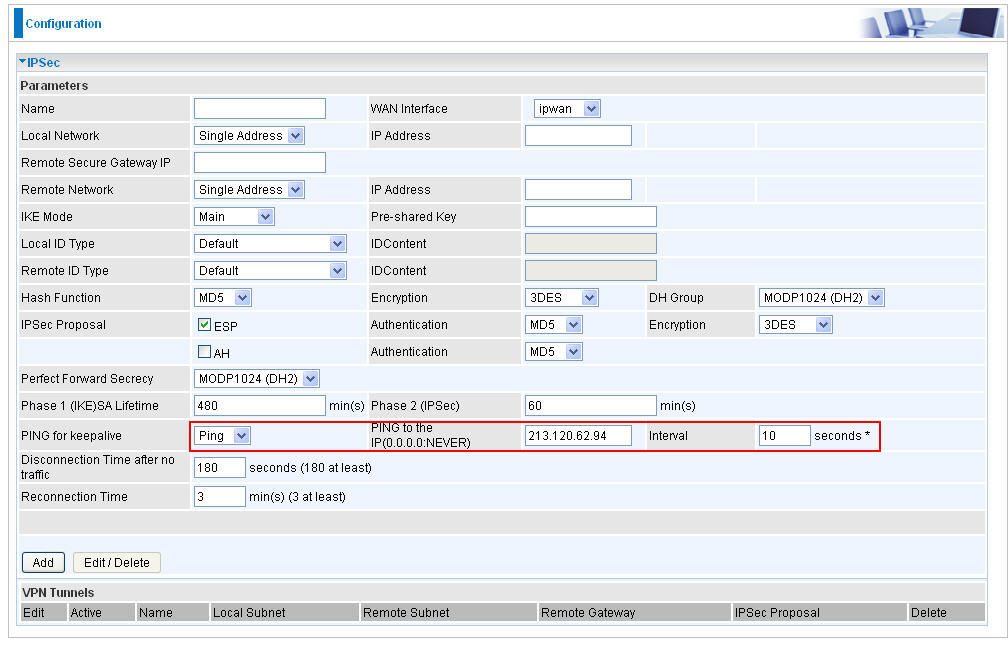The width and height of the screenshot is (1008, 671).
Task: Click the Remote Subnet column header
Action: [406, 613]
